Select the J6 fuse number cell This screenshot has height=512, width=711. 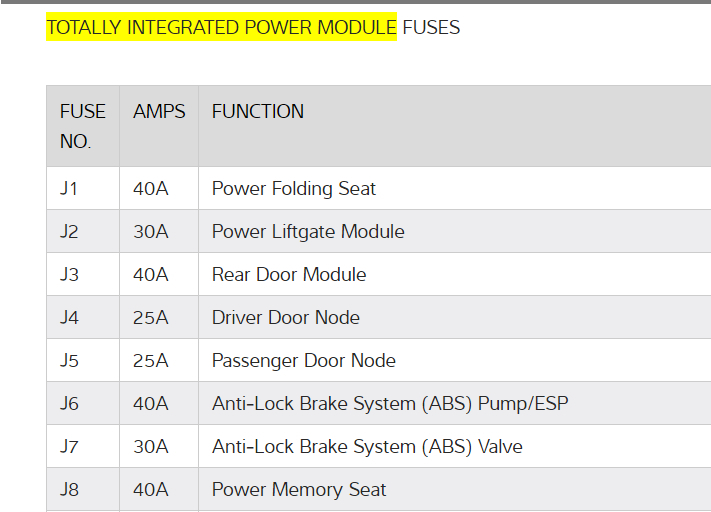[69, 403]
